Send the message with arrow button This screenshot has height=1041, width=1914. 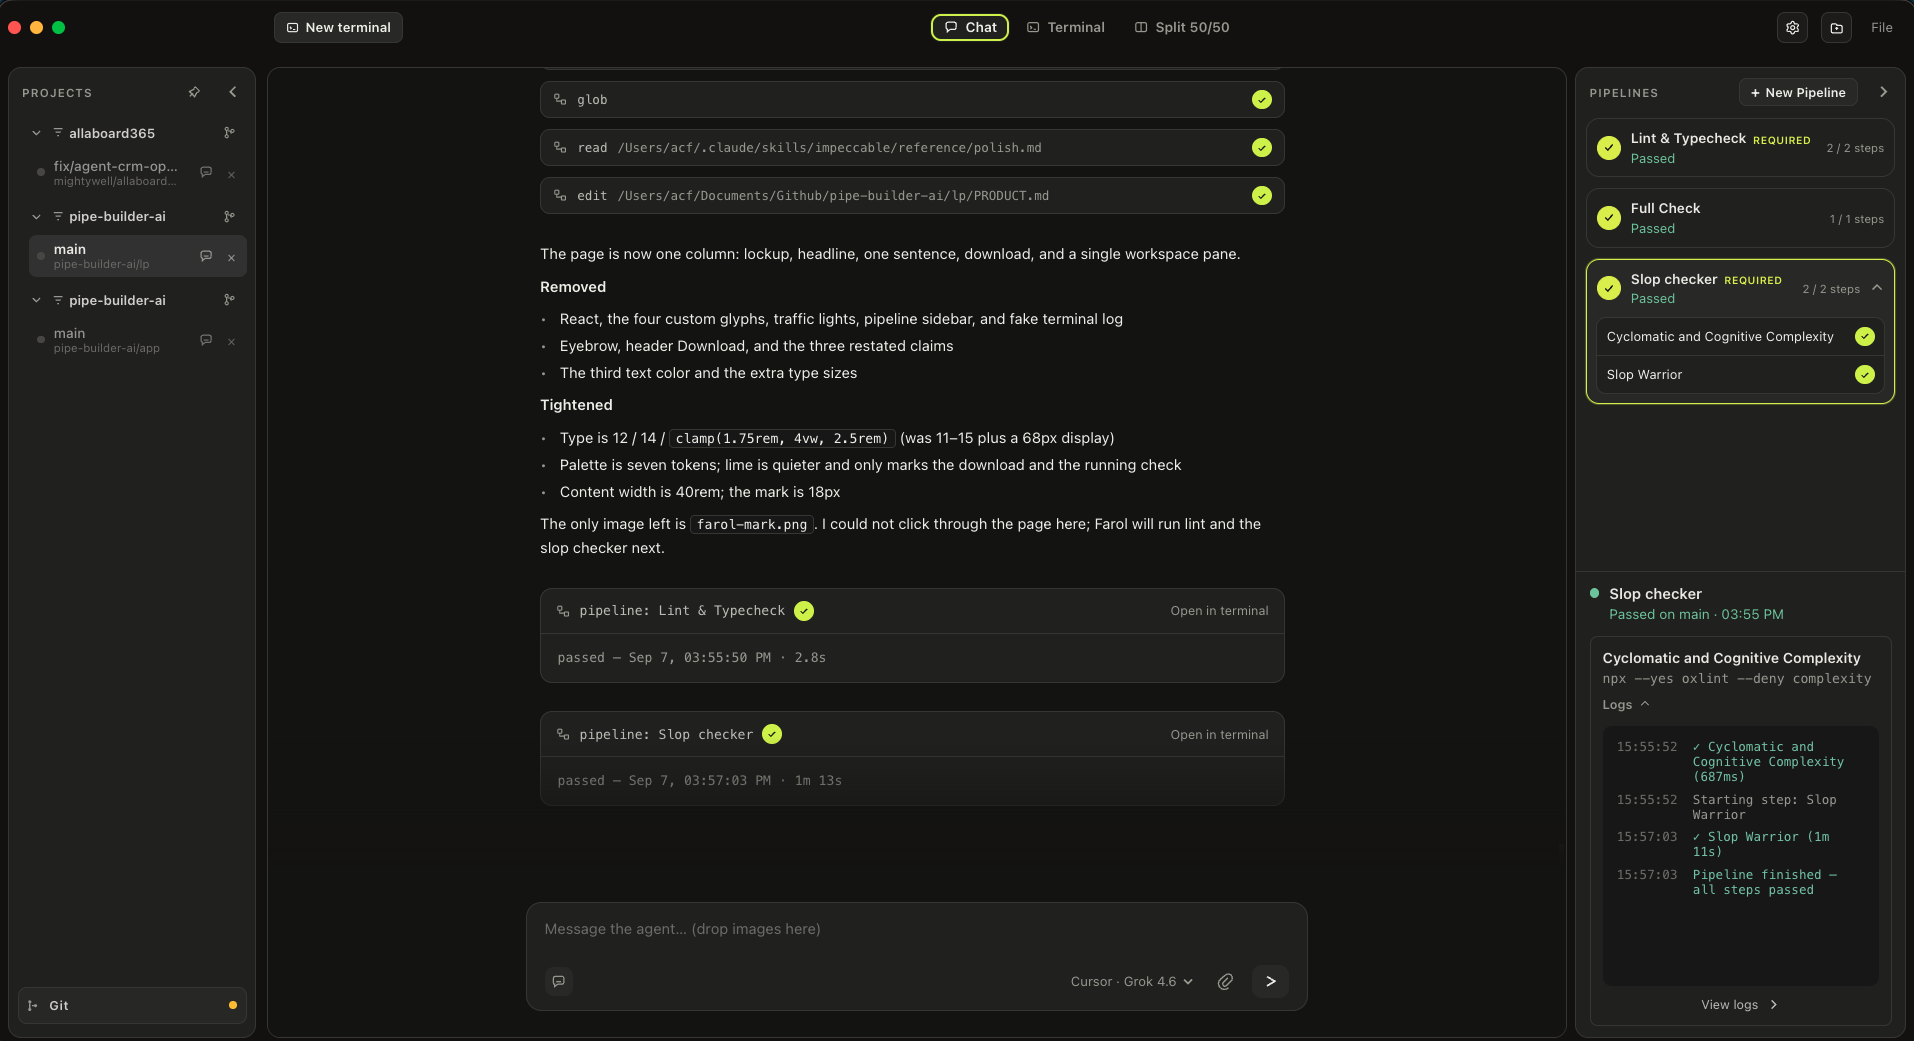pyautogui.click(x=1270, y=981)
